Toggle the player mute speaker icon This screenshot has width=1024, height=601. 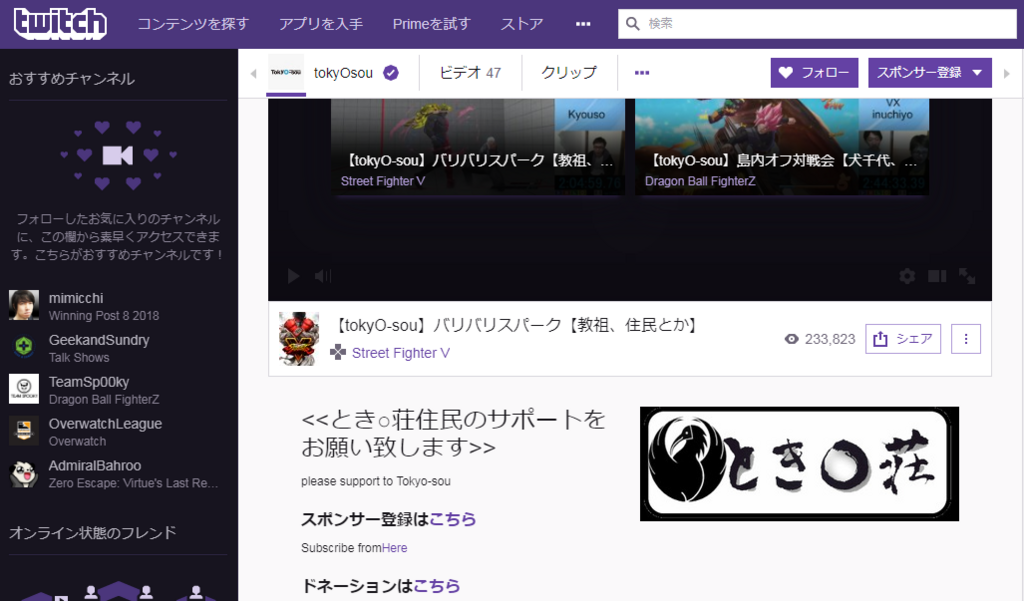323,276
